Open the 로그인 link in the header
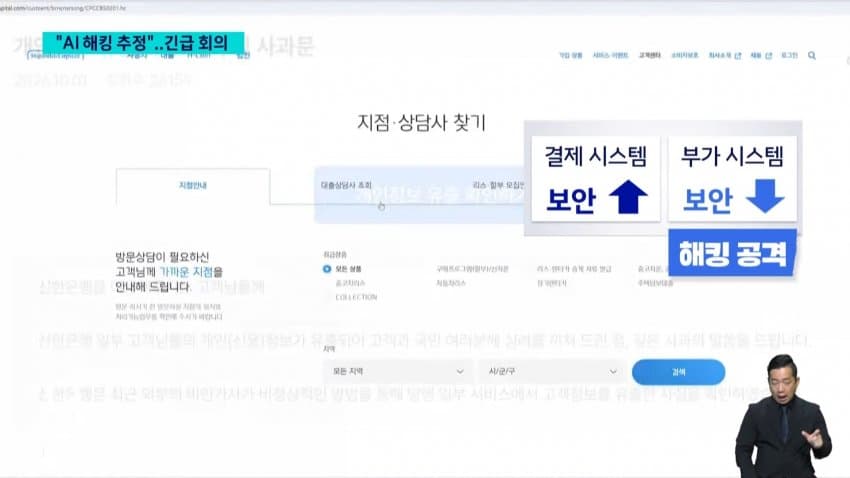Image resolution: width=850 pixels, height=478 pixels. click(x=789, y=55)
